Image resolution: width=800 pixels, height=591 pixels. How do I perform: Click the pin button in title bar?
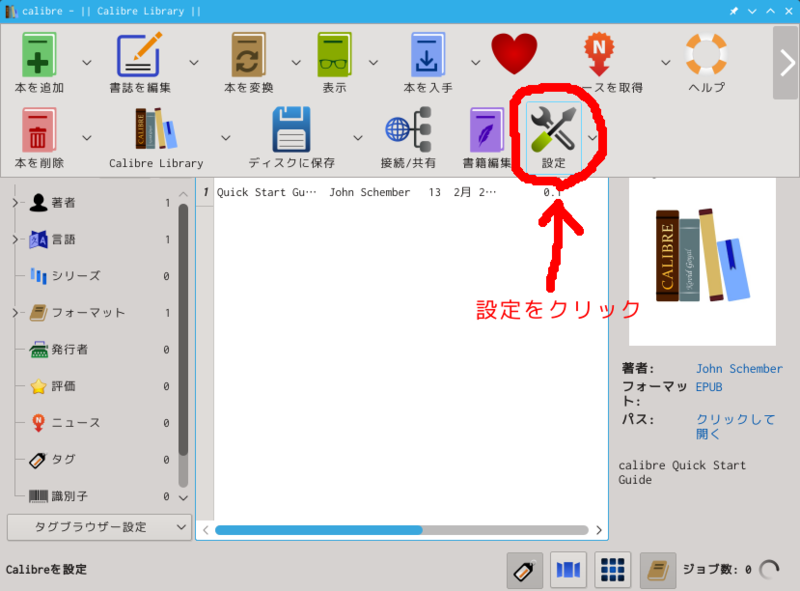pyautogui.click(x=734, y=11)
